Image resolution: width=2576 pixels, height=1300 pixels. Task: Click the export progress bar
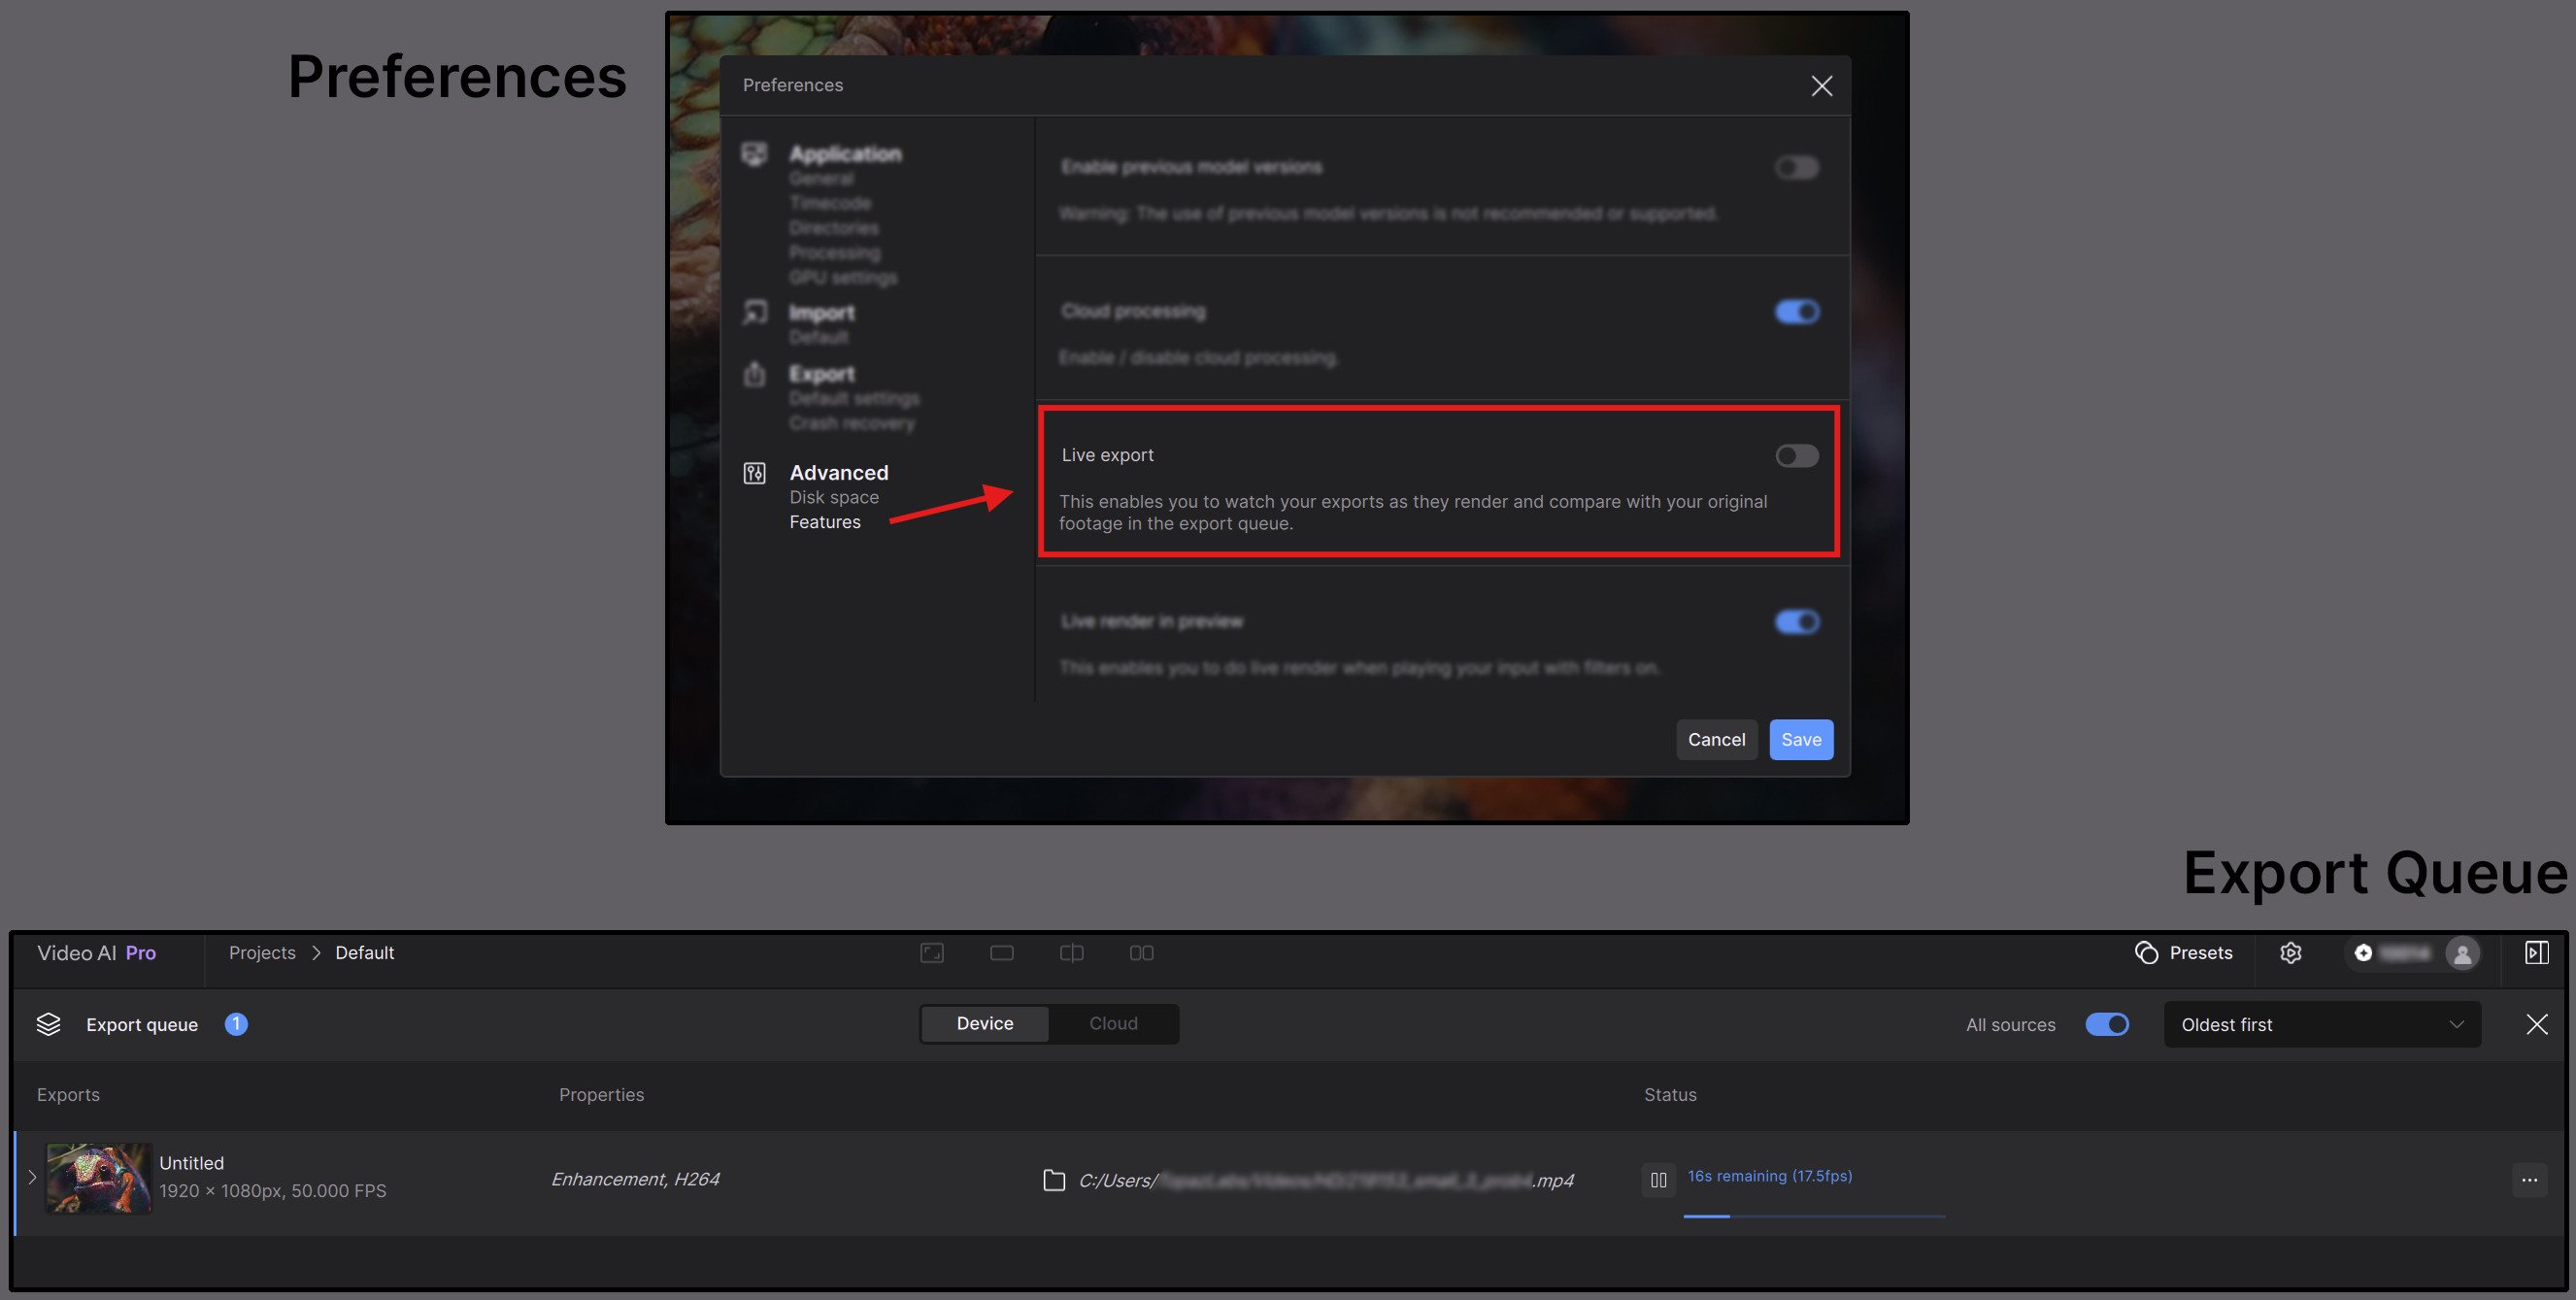click(x=1813, y=1216)
